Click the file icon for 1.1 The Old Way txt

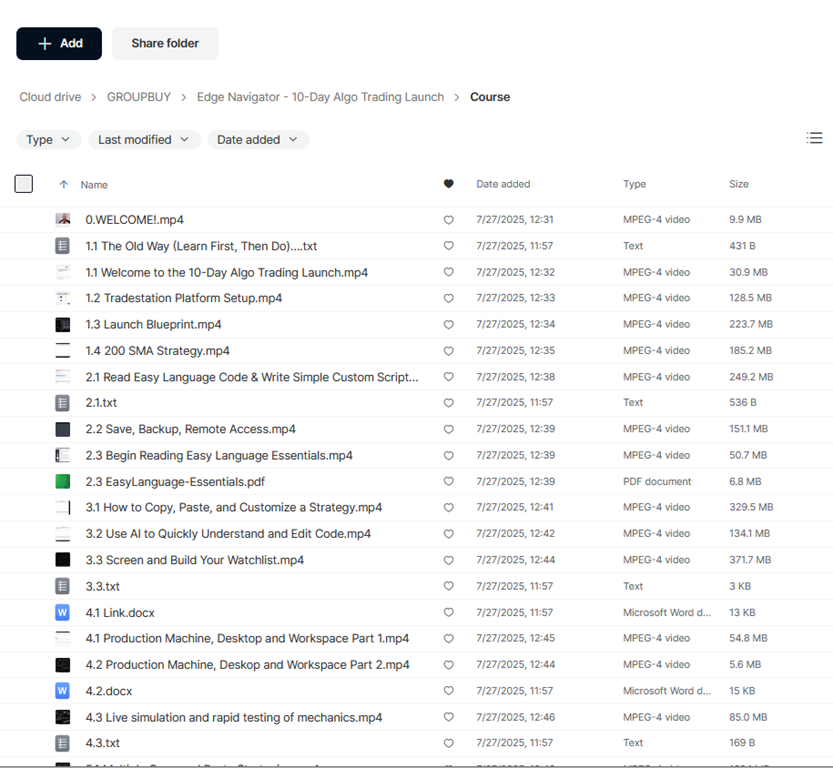click(63, 246)
